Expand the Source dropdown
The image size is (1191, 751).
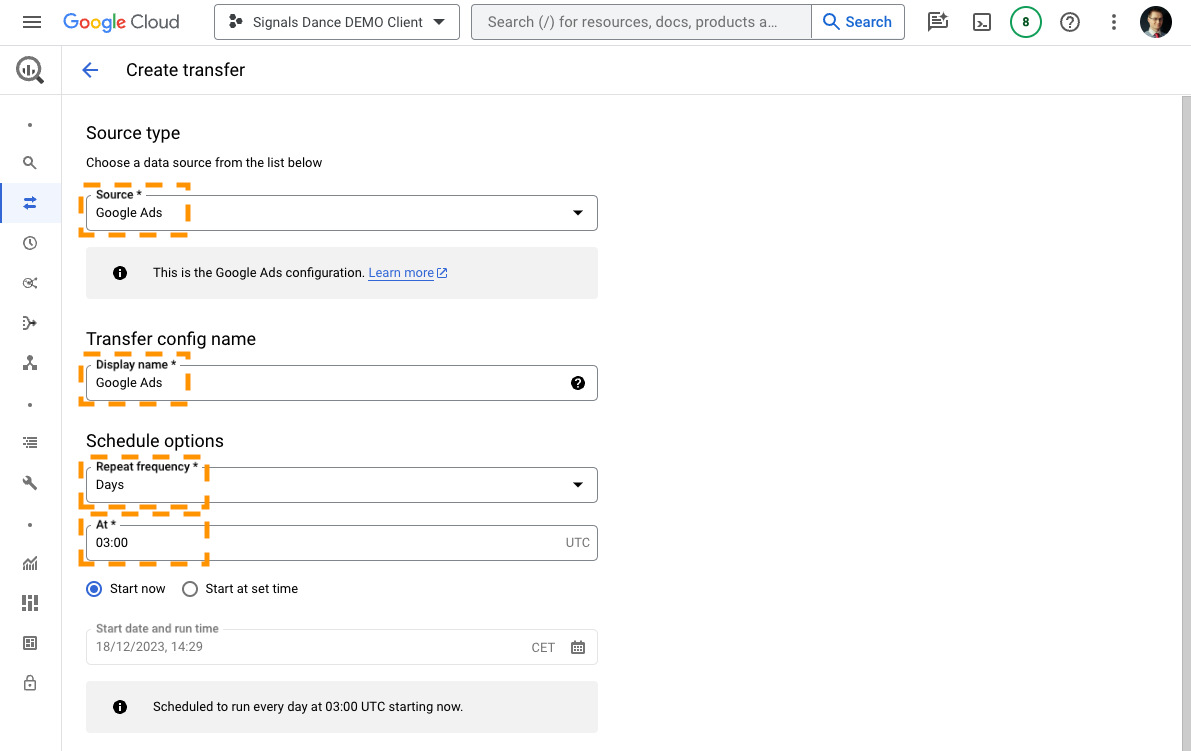[342, 213]
